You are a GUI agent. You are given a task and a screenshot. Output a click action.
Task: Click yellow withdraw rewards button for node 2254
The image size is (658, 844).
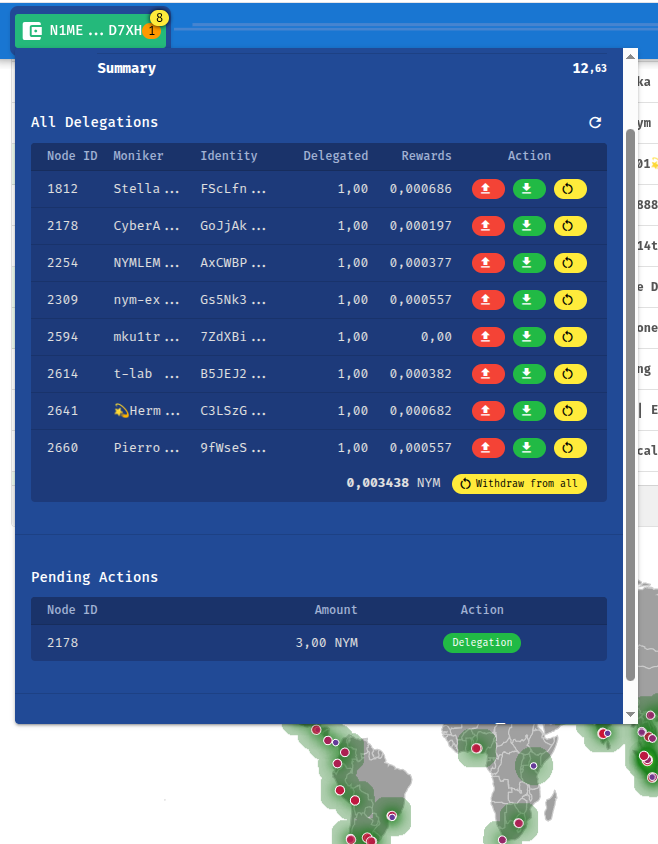[x=570, y=263]
